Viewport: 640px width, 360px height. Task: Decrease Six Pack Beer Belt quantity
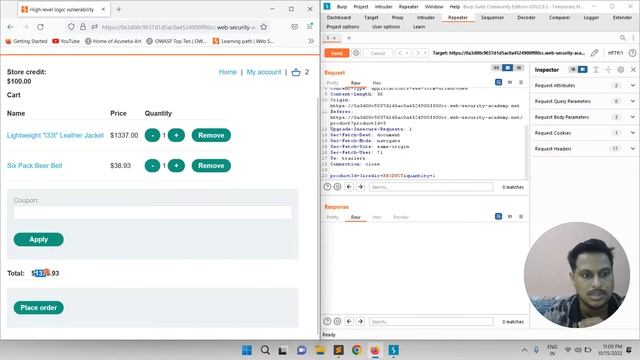(x=152, y=166)
